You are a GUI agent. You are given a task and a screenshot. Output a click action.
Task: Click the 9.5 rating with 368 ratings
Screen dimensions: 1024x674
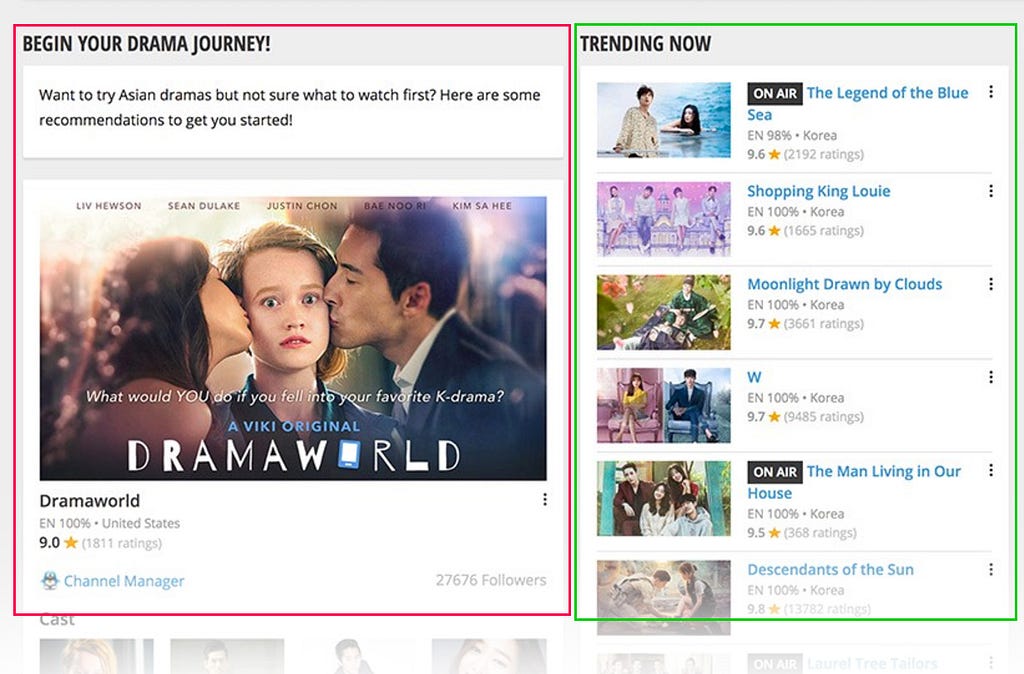pyautogui.click(x=801, y=532)
